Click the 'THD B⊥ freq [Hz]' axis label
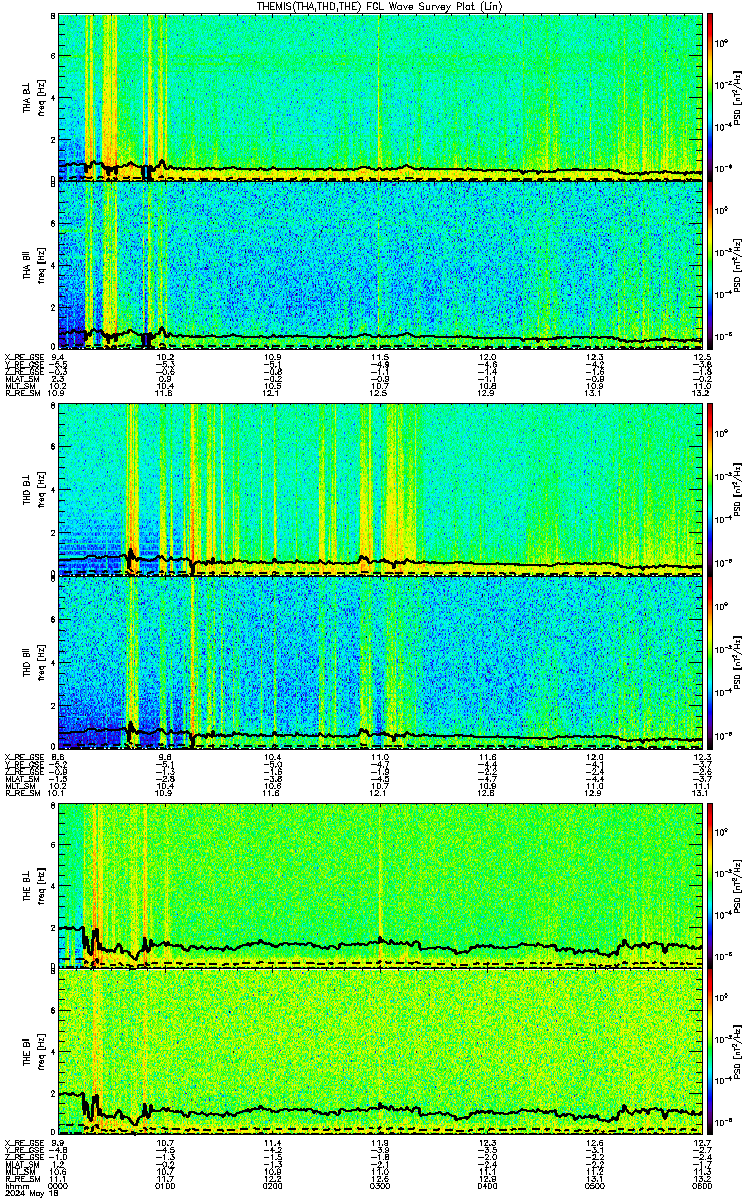750x1200 pixels. (x=34, y=490)
